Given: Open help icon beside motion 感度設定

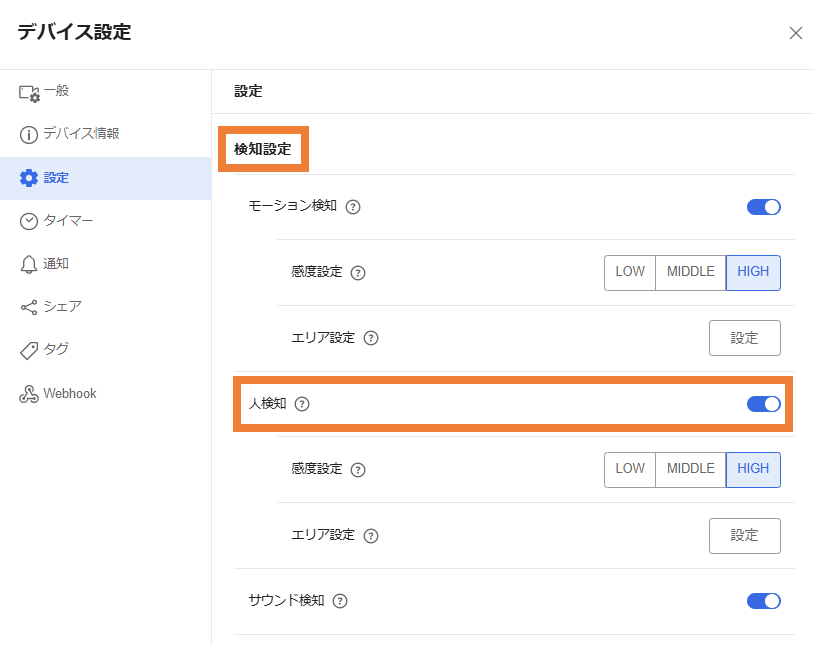Looking at the screenshot, I should (x=358, y=273).
